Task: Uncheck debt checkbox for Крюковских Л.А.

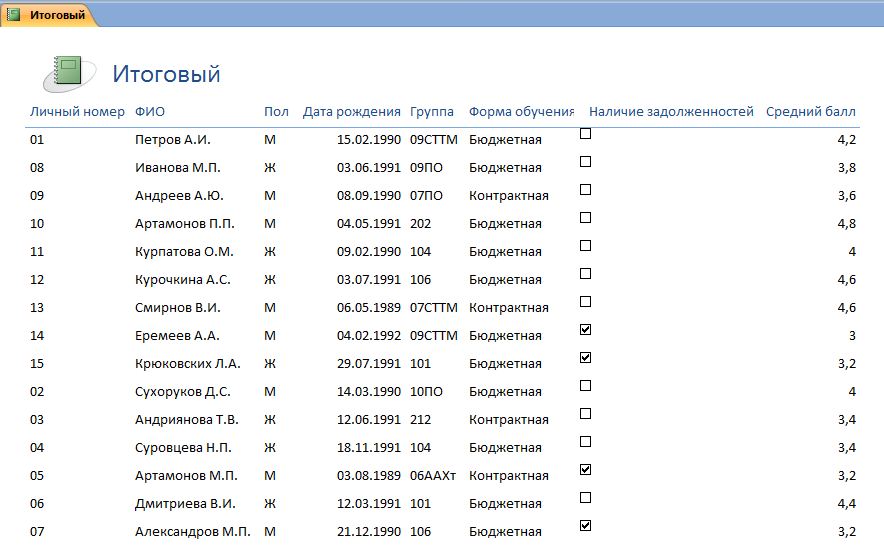Action: click(x=586, y=357)
